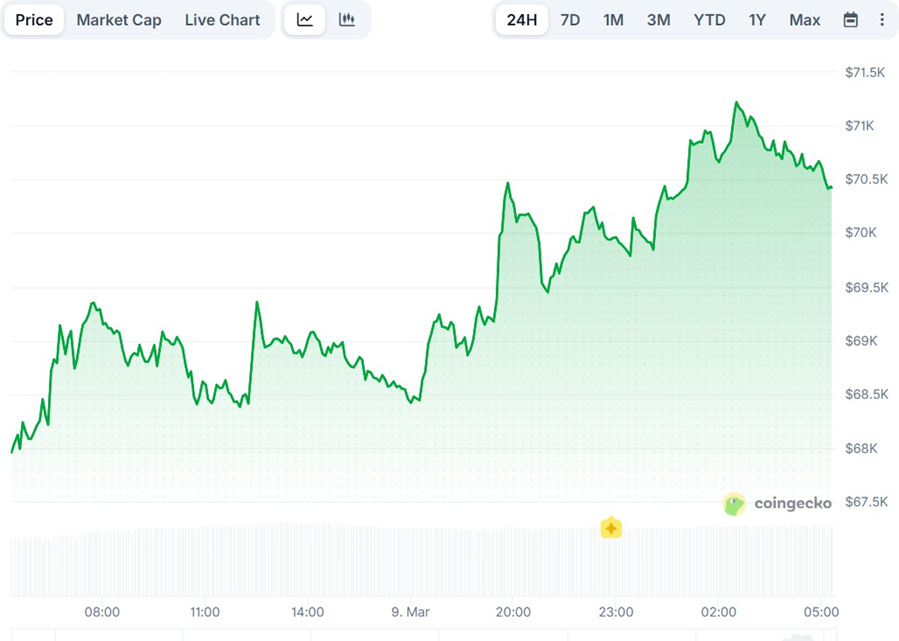Set chart range to 7D
The width and height of the screenshot is (899, 641).
570,20
